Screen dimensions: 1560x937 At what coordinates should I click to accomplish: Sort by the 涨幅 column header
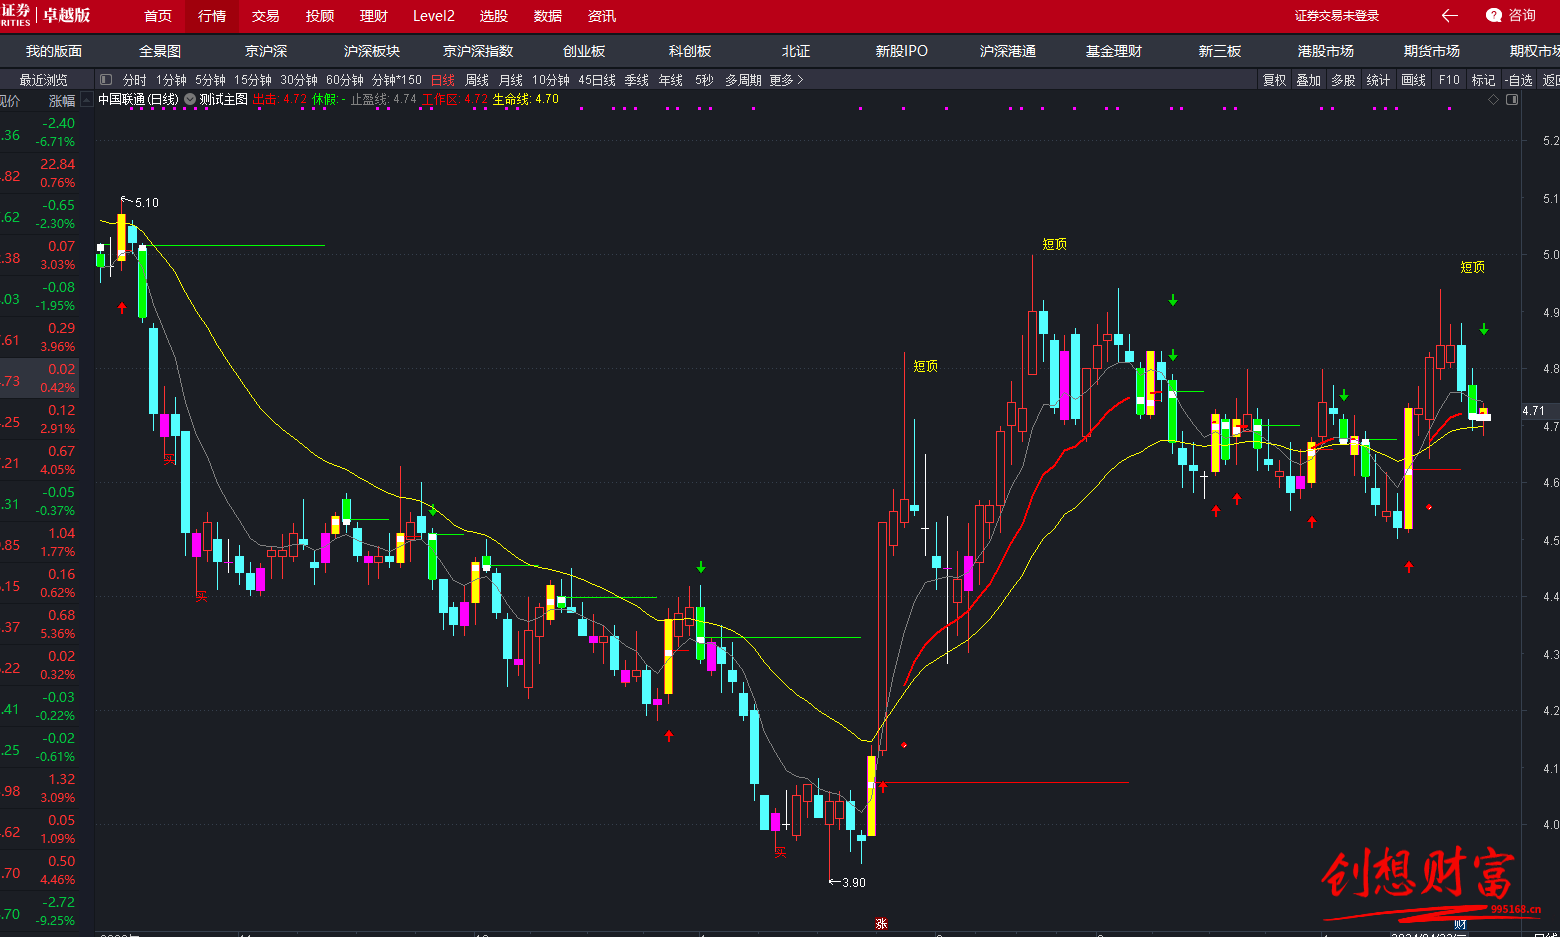(x=62, y=101)
